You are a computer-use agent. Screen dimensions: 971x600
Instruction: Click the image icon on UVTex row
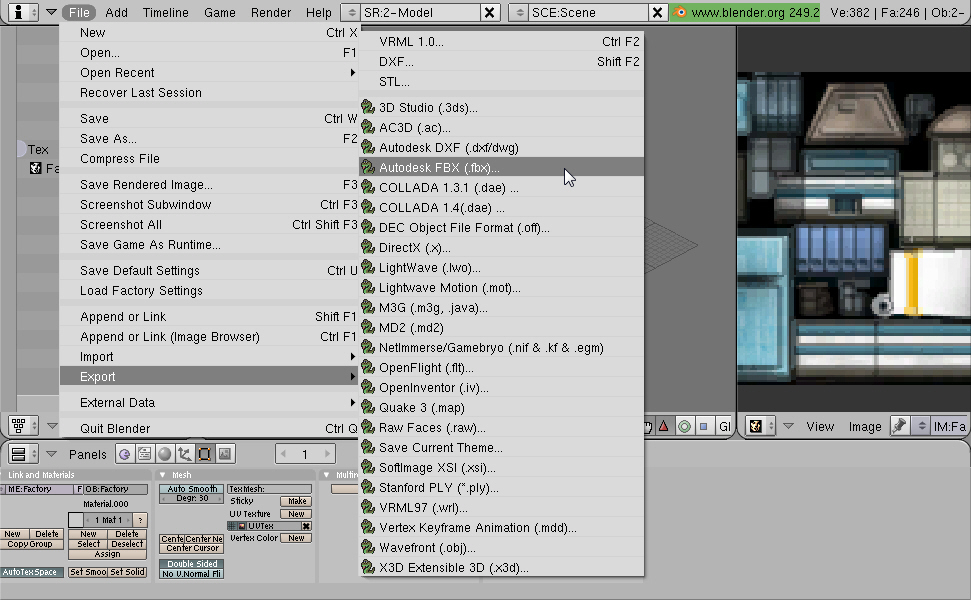[242, 526]
